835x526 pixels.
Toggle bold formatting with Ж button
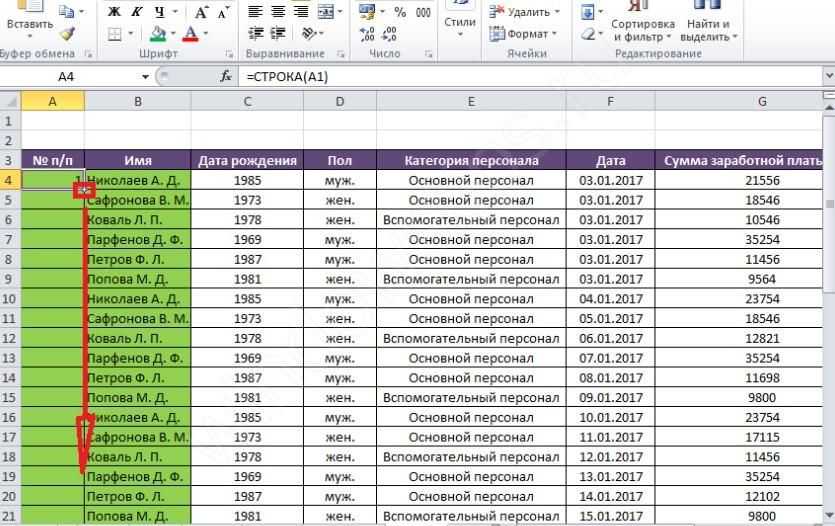point(114,12)
